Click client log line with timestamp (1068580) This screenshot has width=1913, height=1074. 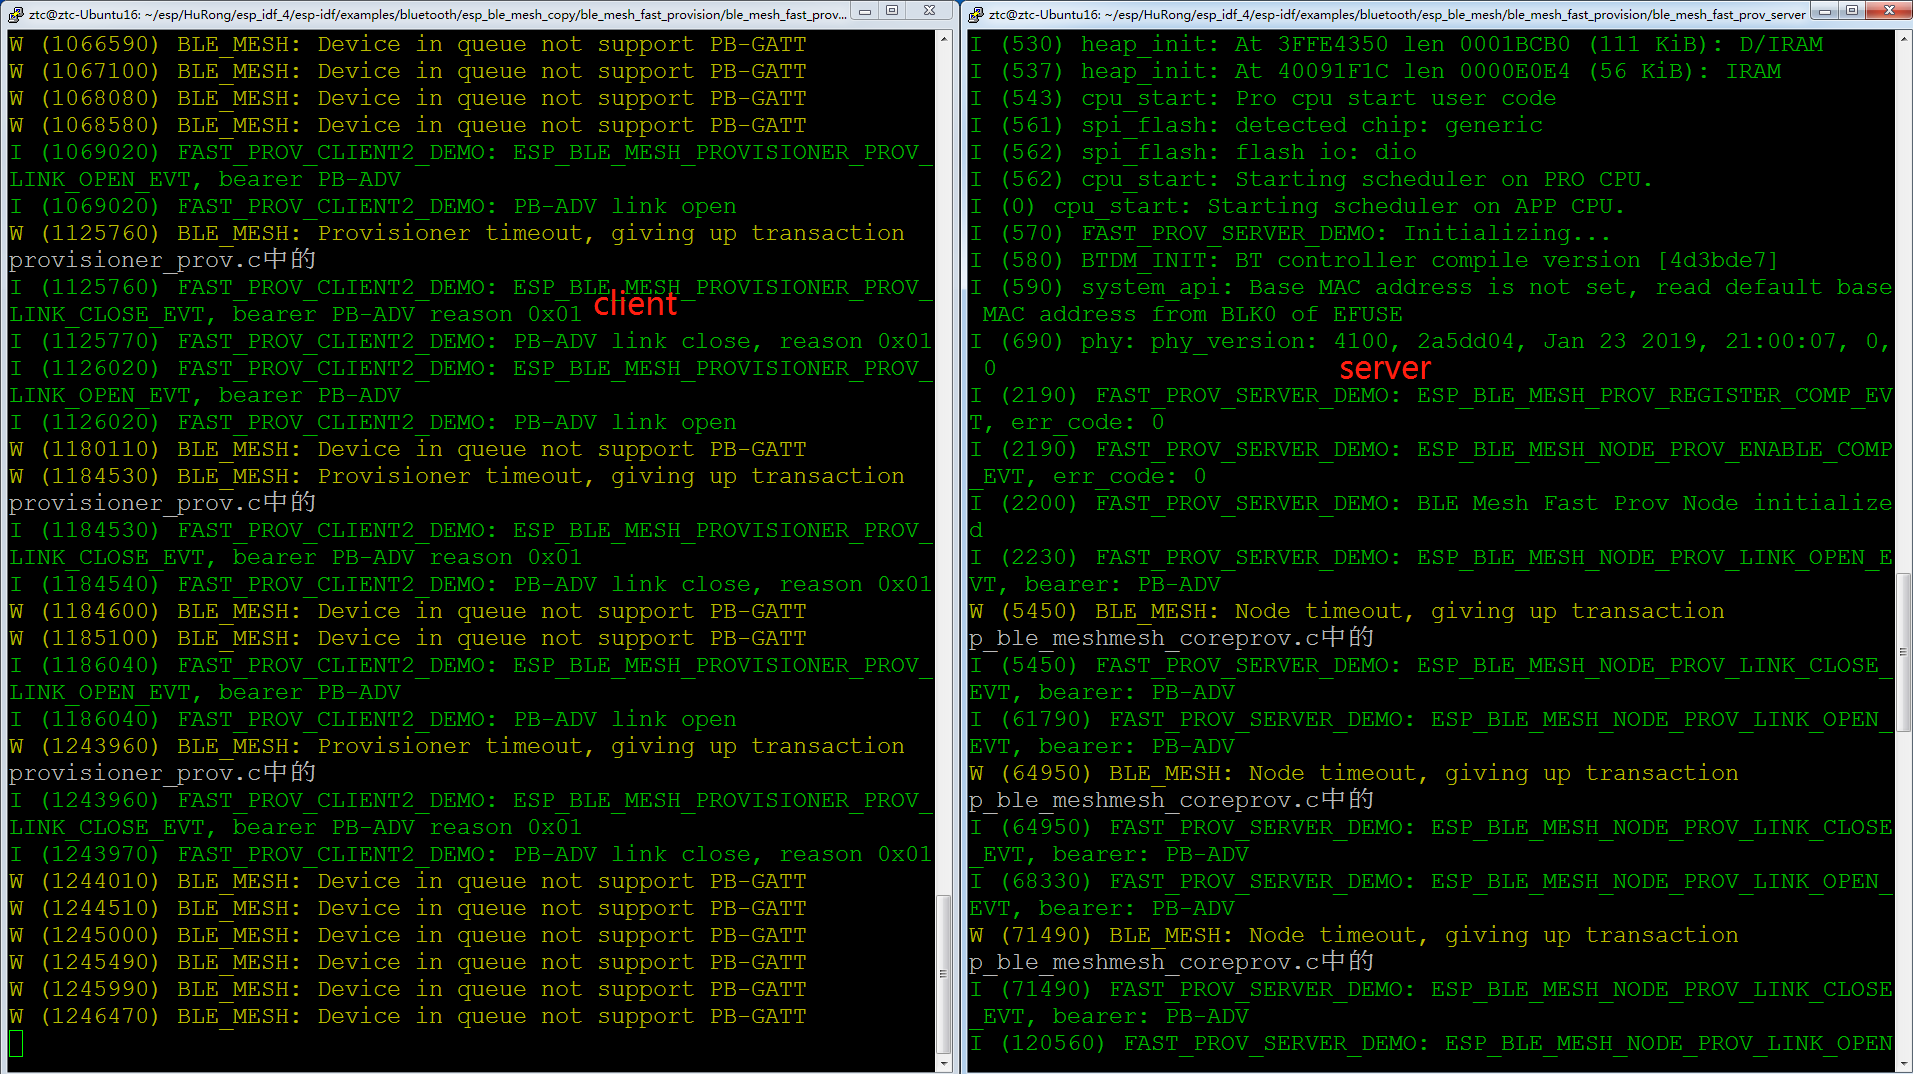coord(408,126)
